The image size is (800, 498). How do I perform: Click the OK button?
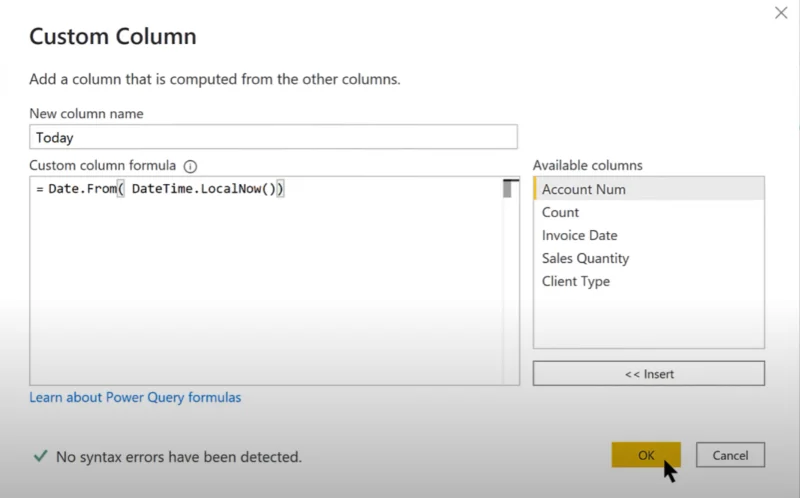646,455
